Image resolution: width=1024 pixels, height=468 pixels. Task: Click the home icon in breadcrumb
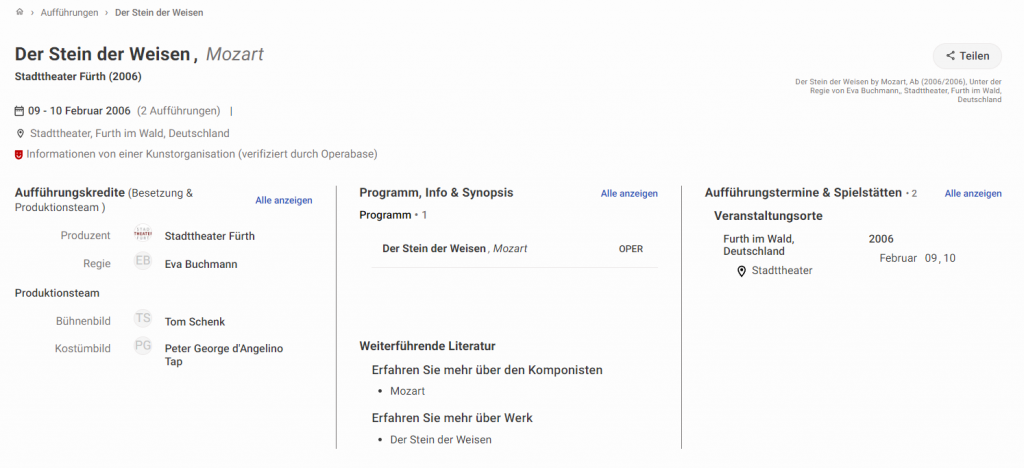(x=19, y=13)
